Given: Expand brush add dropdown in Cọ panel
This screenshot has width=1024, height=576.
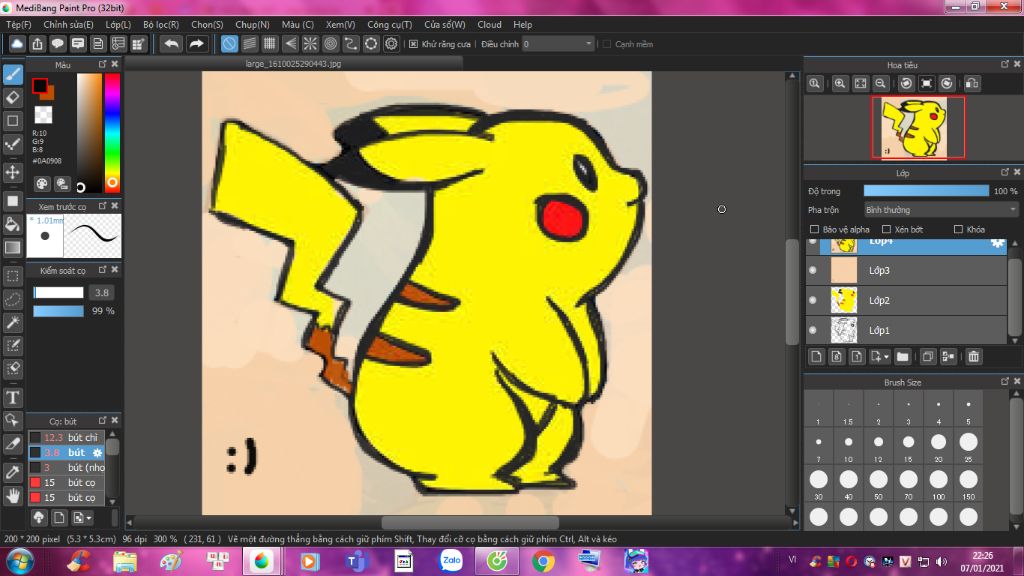Looking at the screenshot, I should 89,518.
